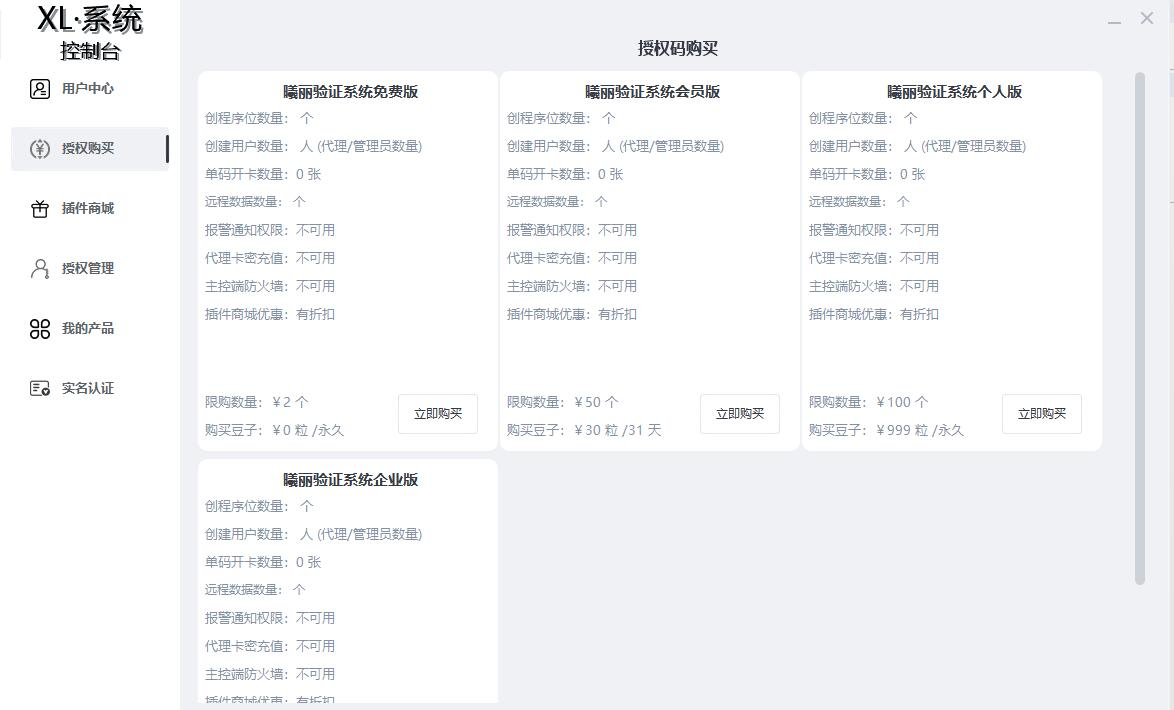Click the window minimize icon

(1116, 20)
